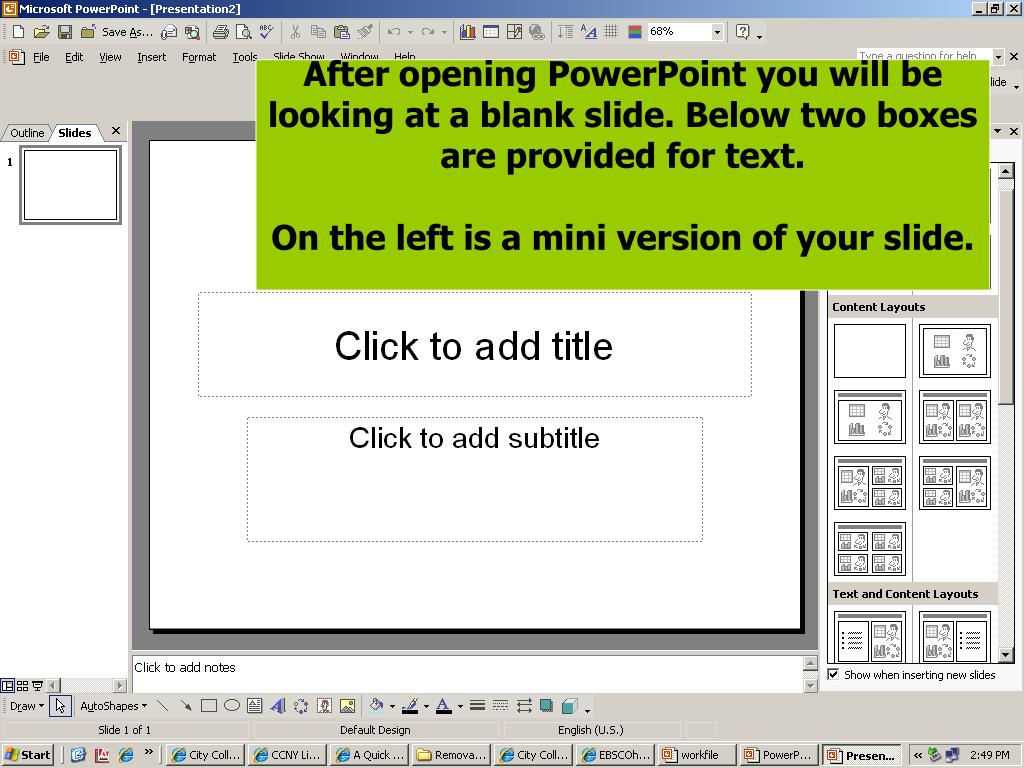Click the Copy icon in the toolbar

click(x=318, y=31)
